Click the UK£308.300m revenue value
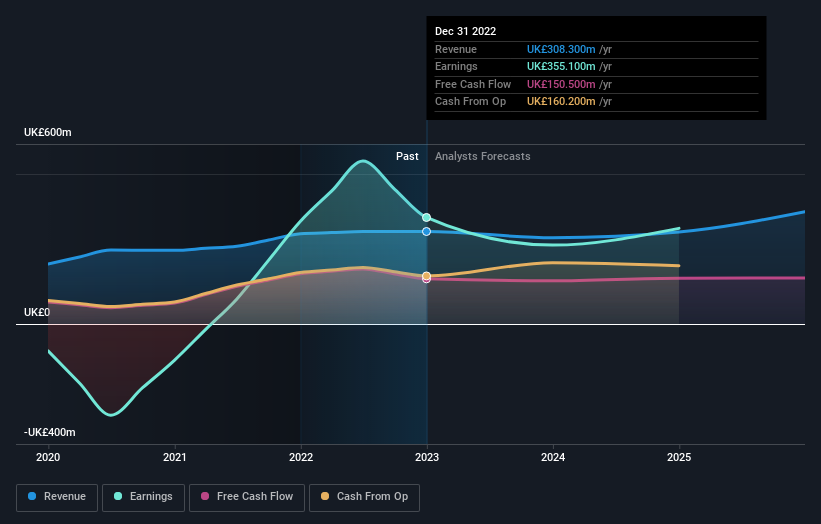821x524 pixels. pyautogui.click(x=561, y=49)
